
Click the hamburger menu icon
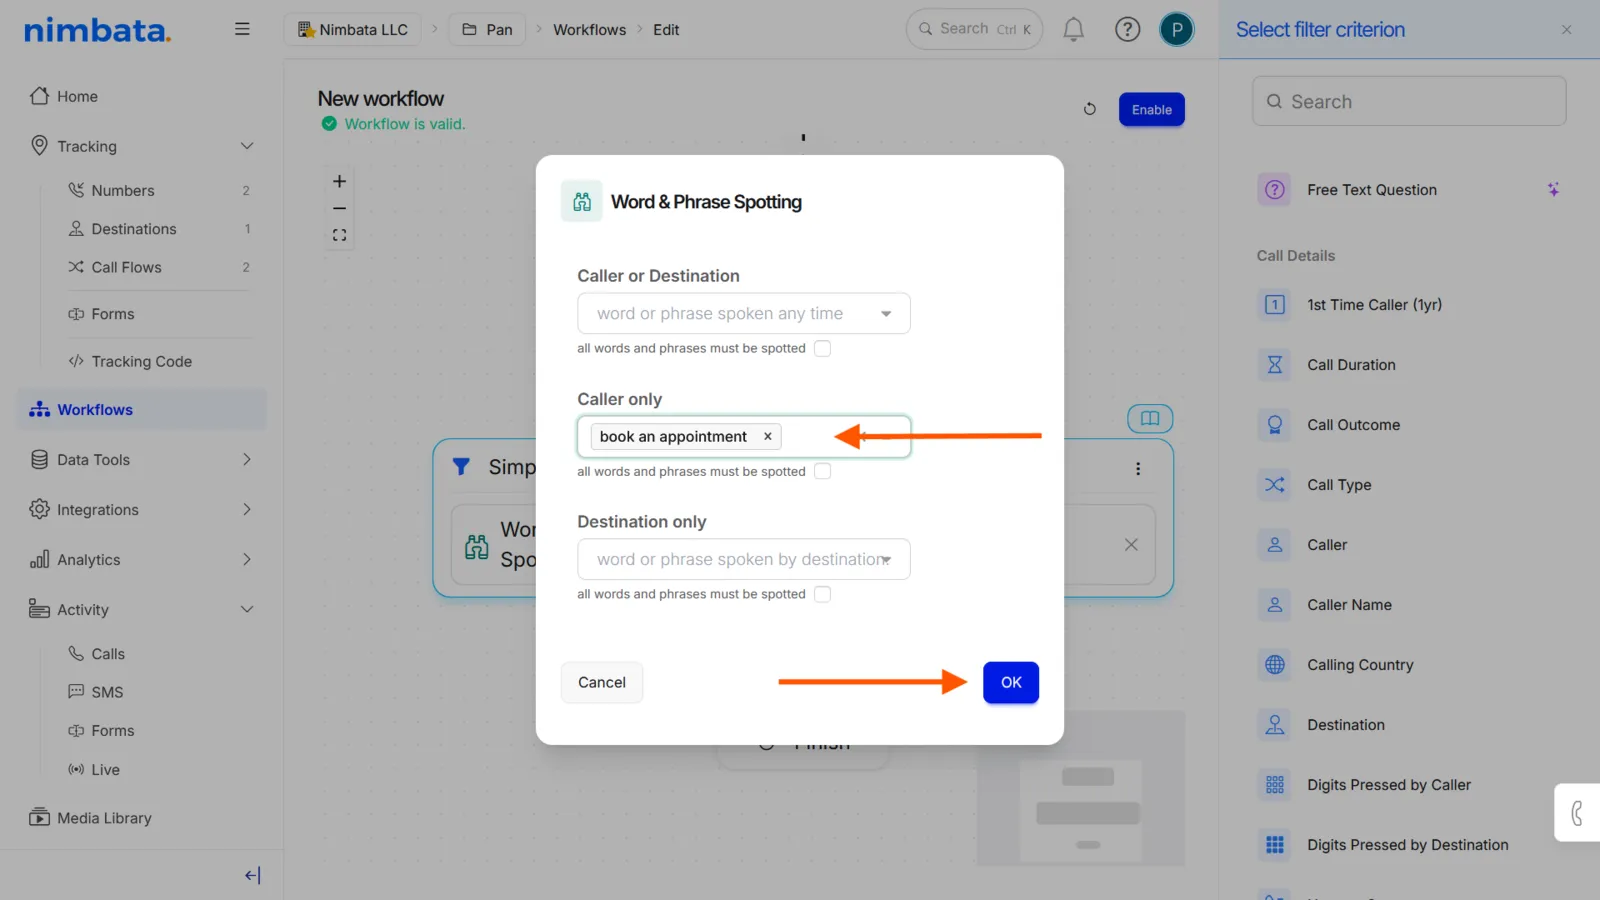[242, 29]
